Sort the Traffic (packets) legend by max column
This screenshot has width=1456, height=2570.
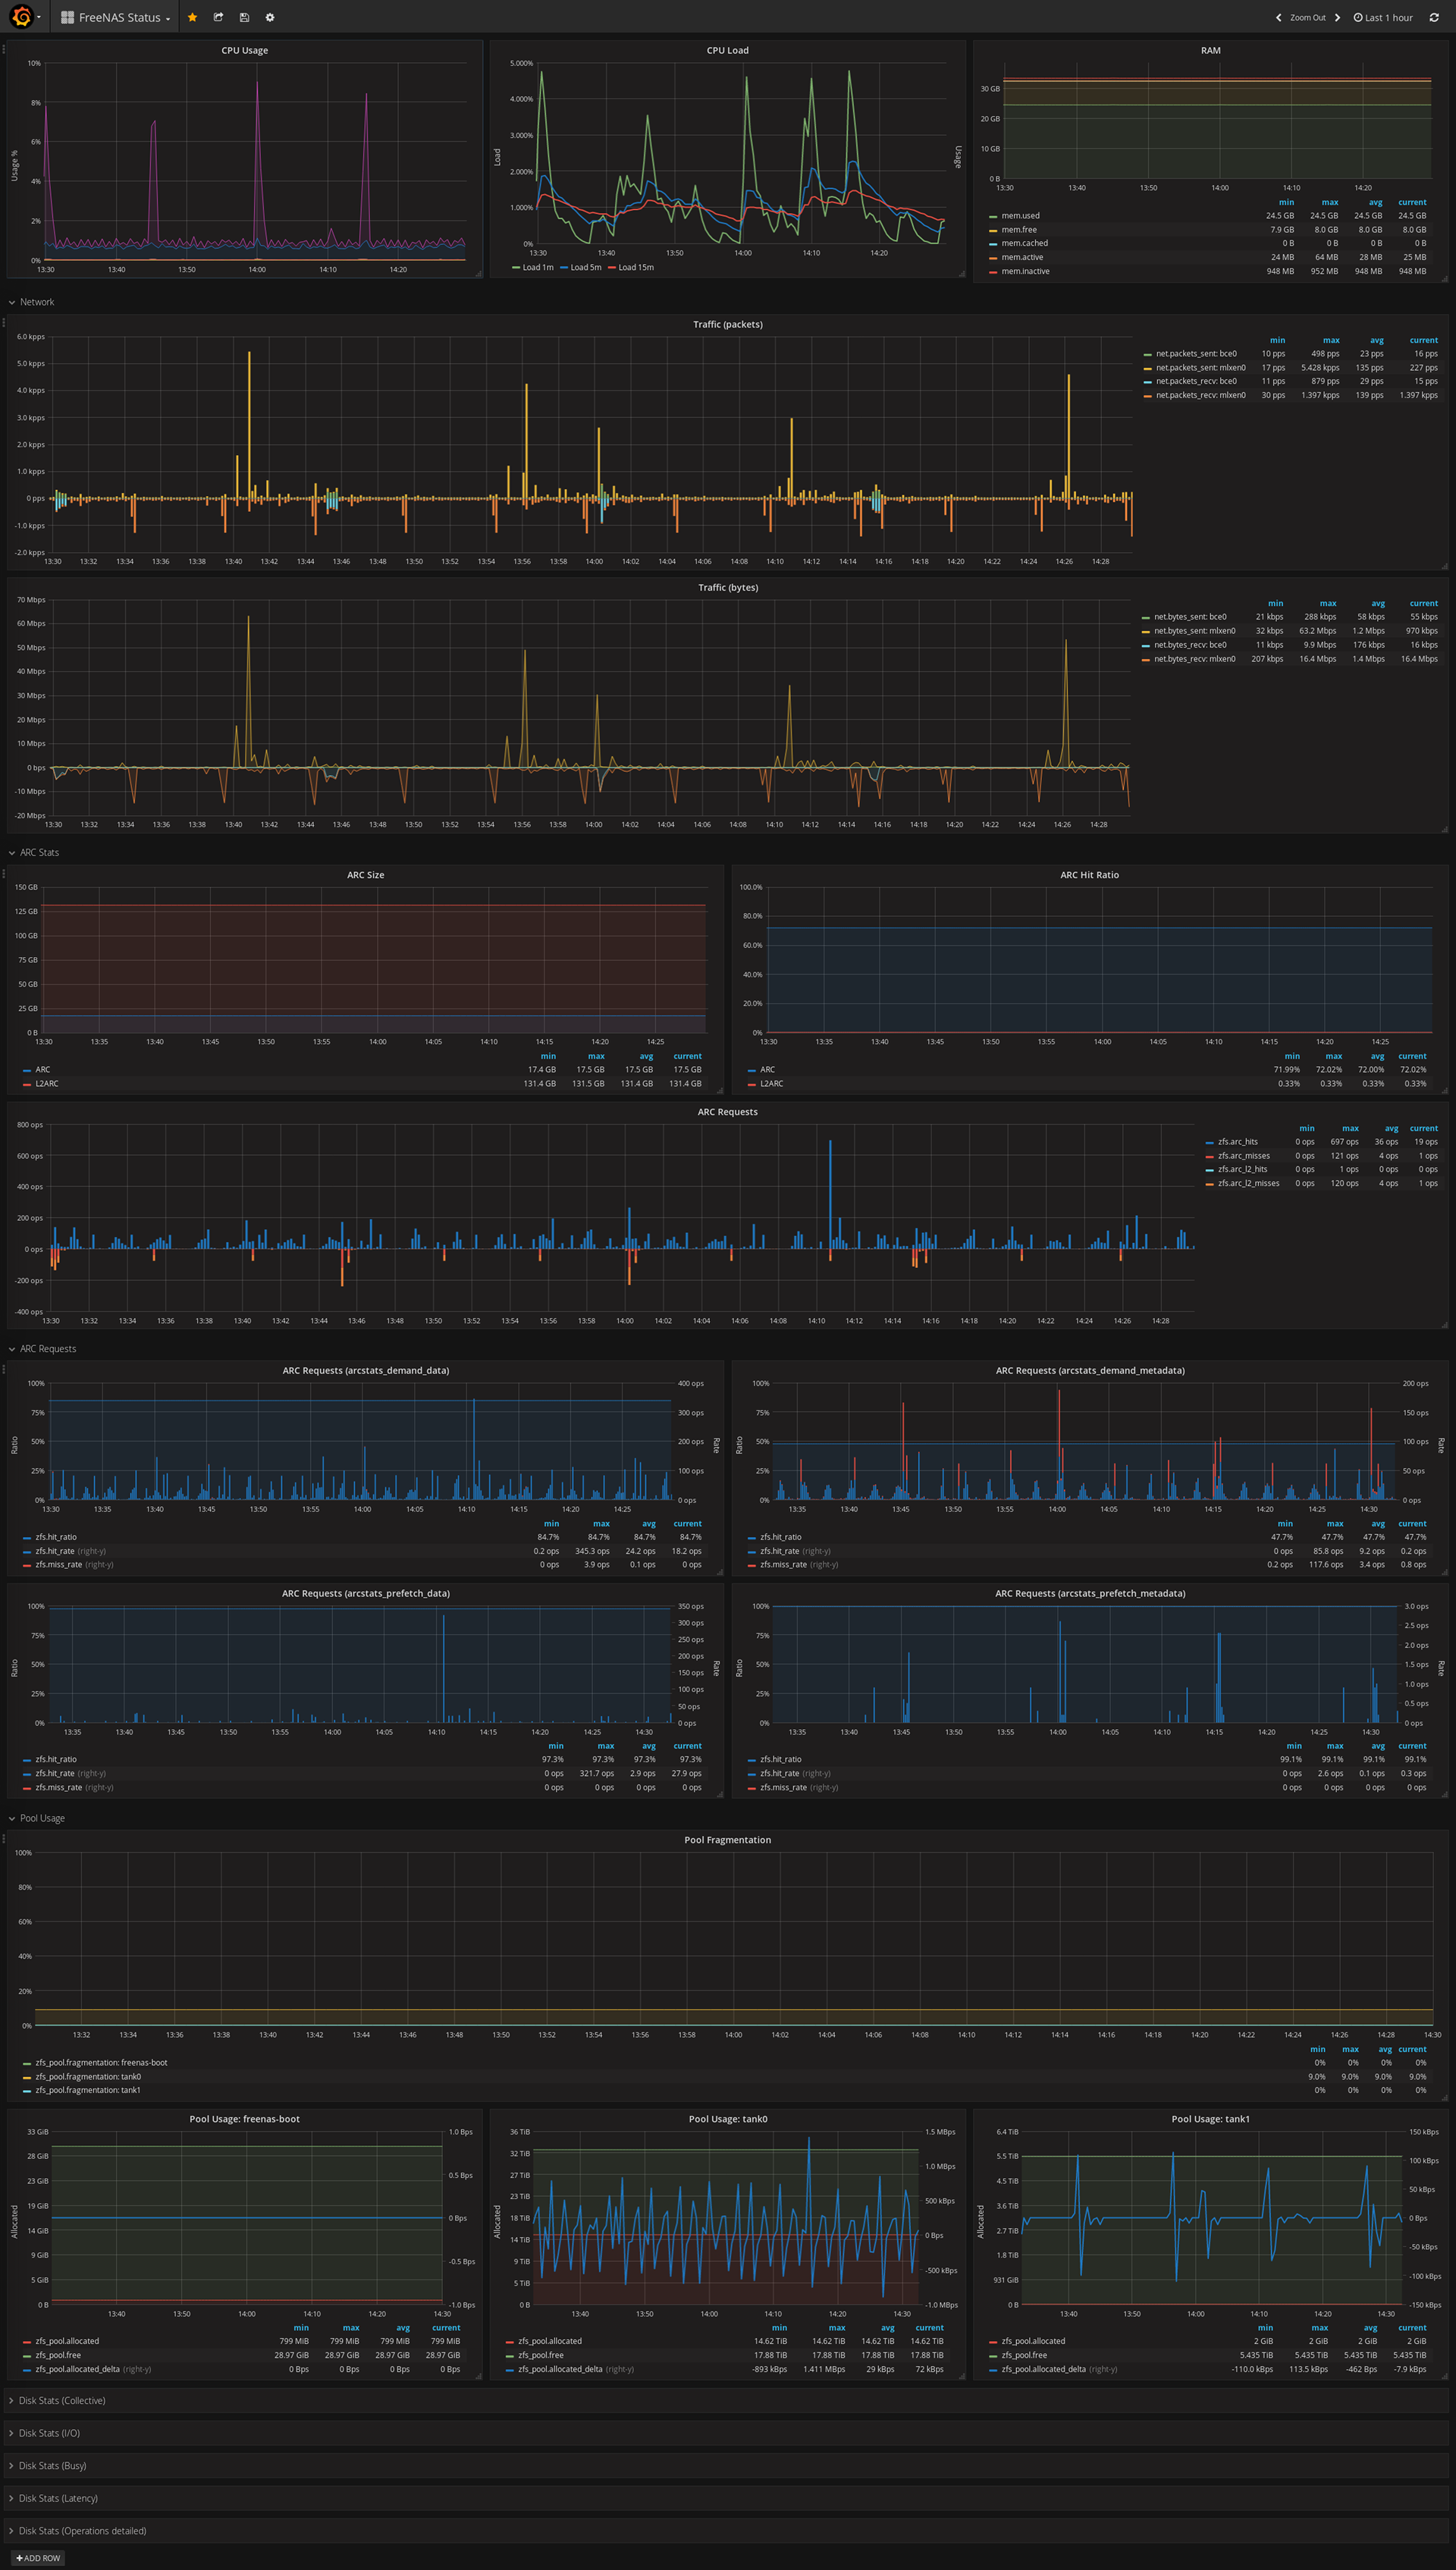[1331, 340]
